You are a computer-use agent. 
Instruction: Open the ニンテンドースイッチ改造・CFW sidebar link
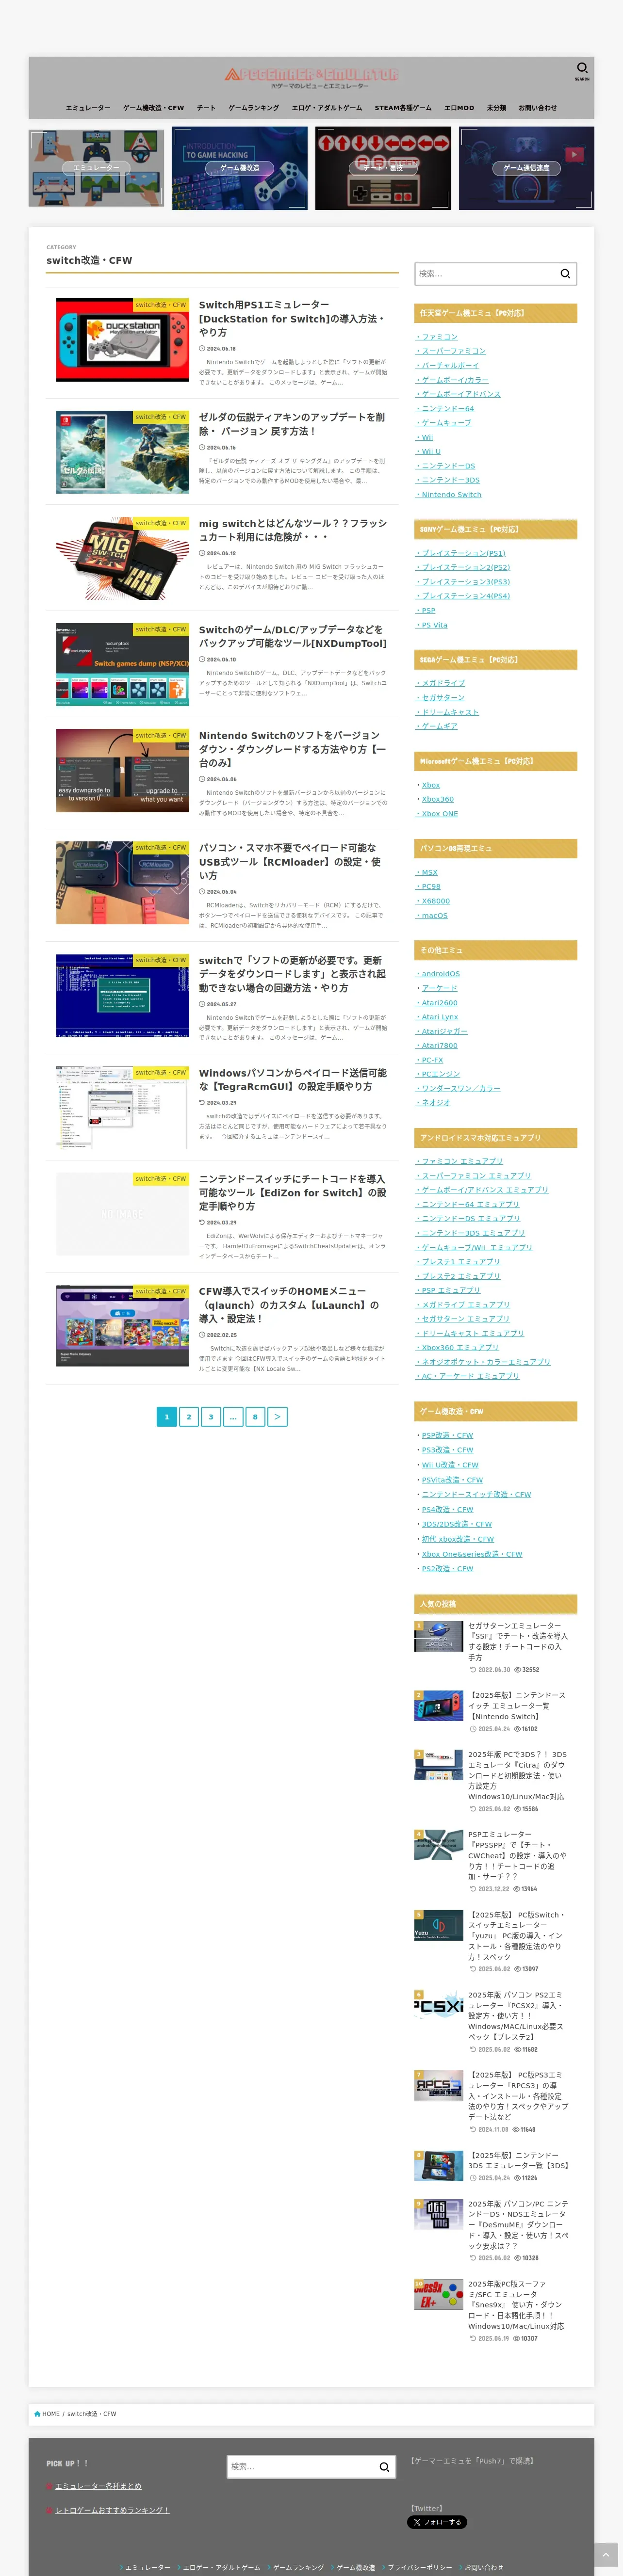[x=476, y=1494]
